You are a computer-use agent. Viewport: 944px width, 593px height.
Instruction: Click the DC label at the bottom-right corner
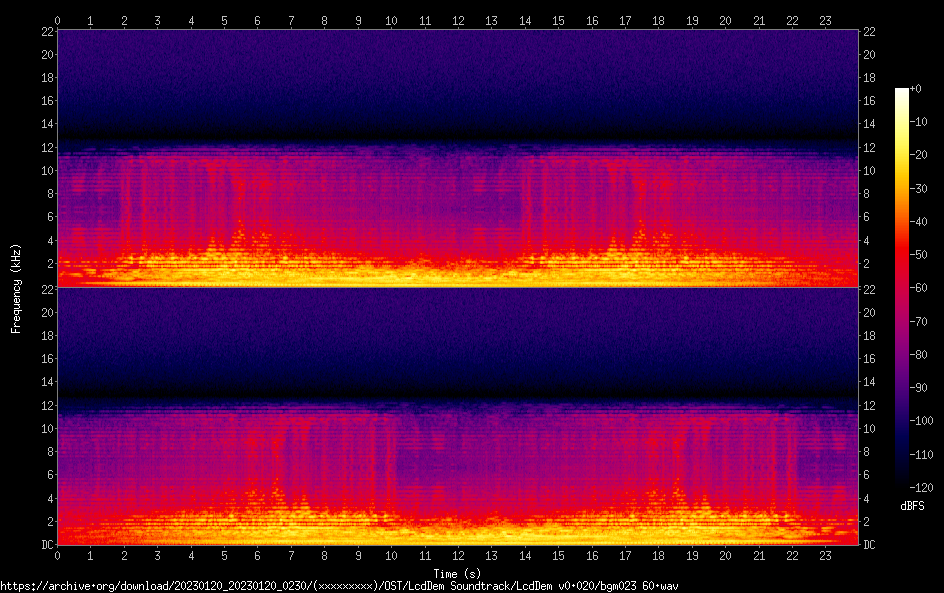pos(870,545)
